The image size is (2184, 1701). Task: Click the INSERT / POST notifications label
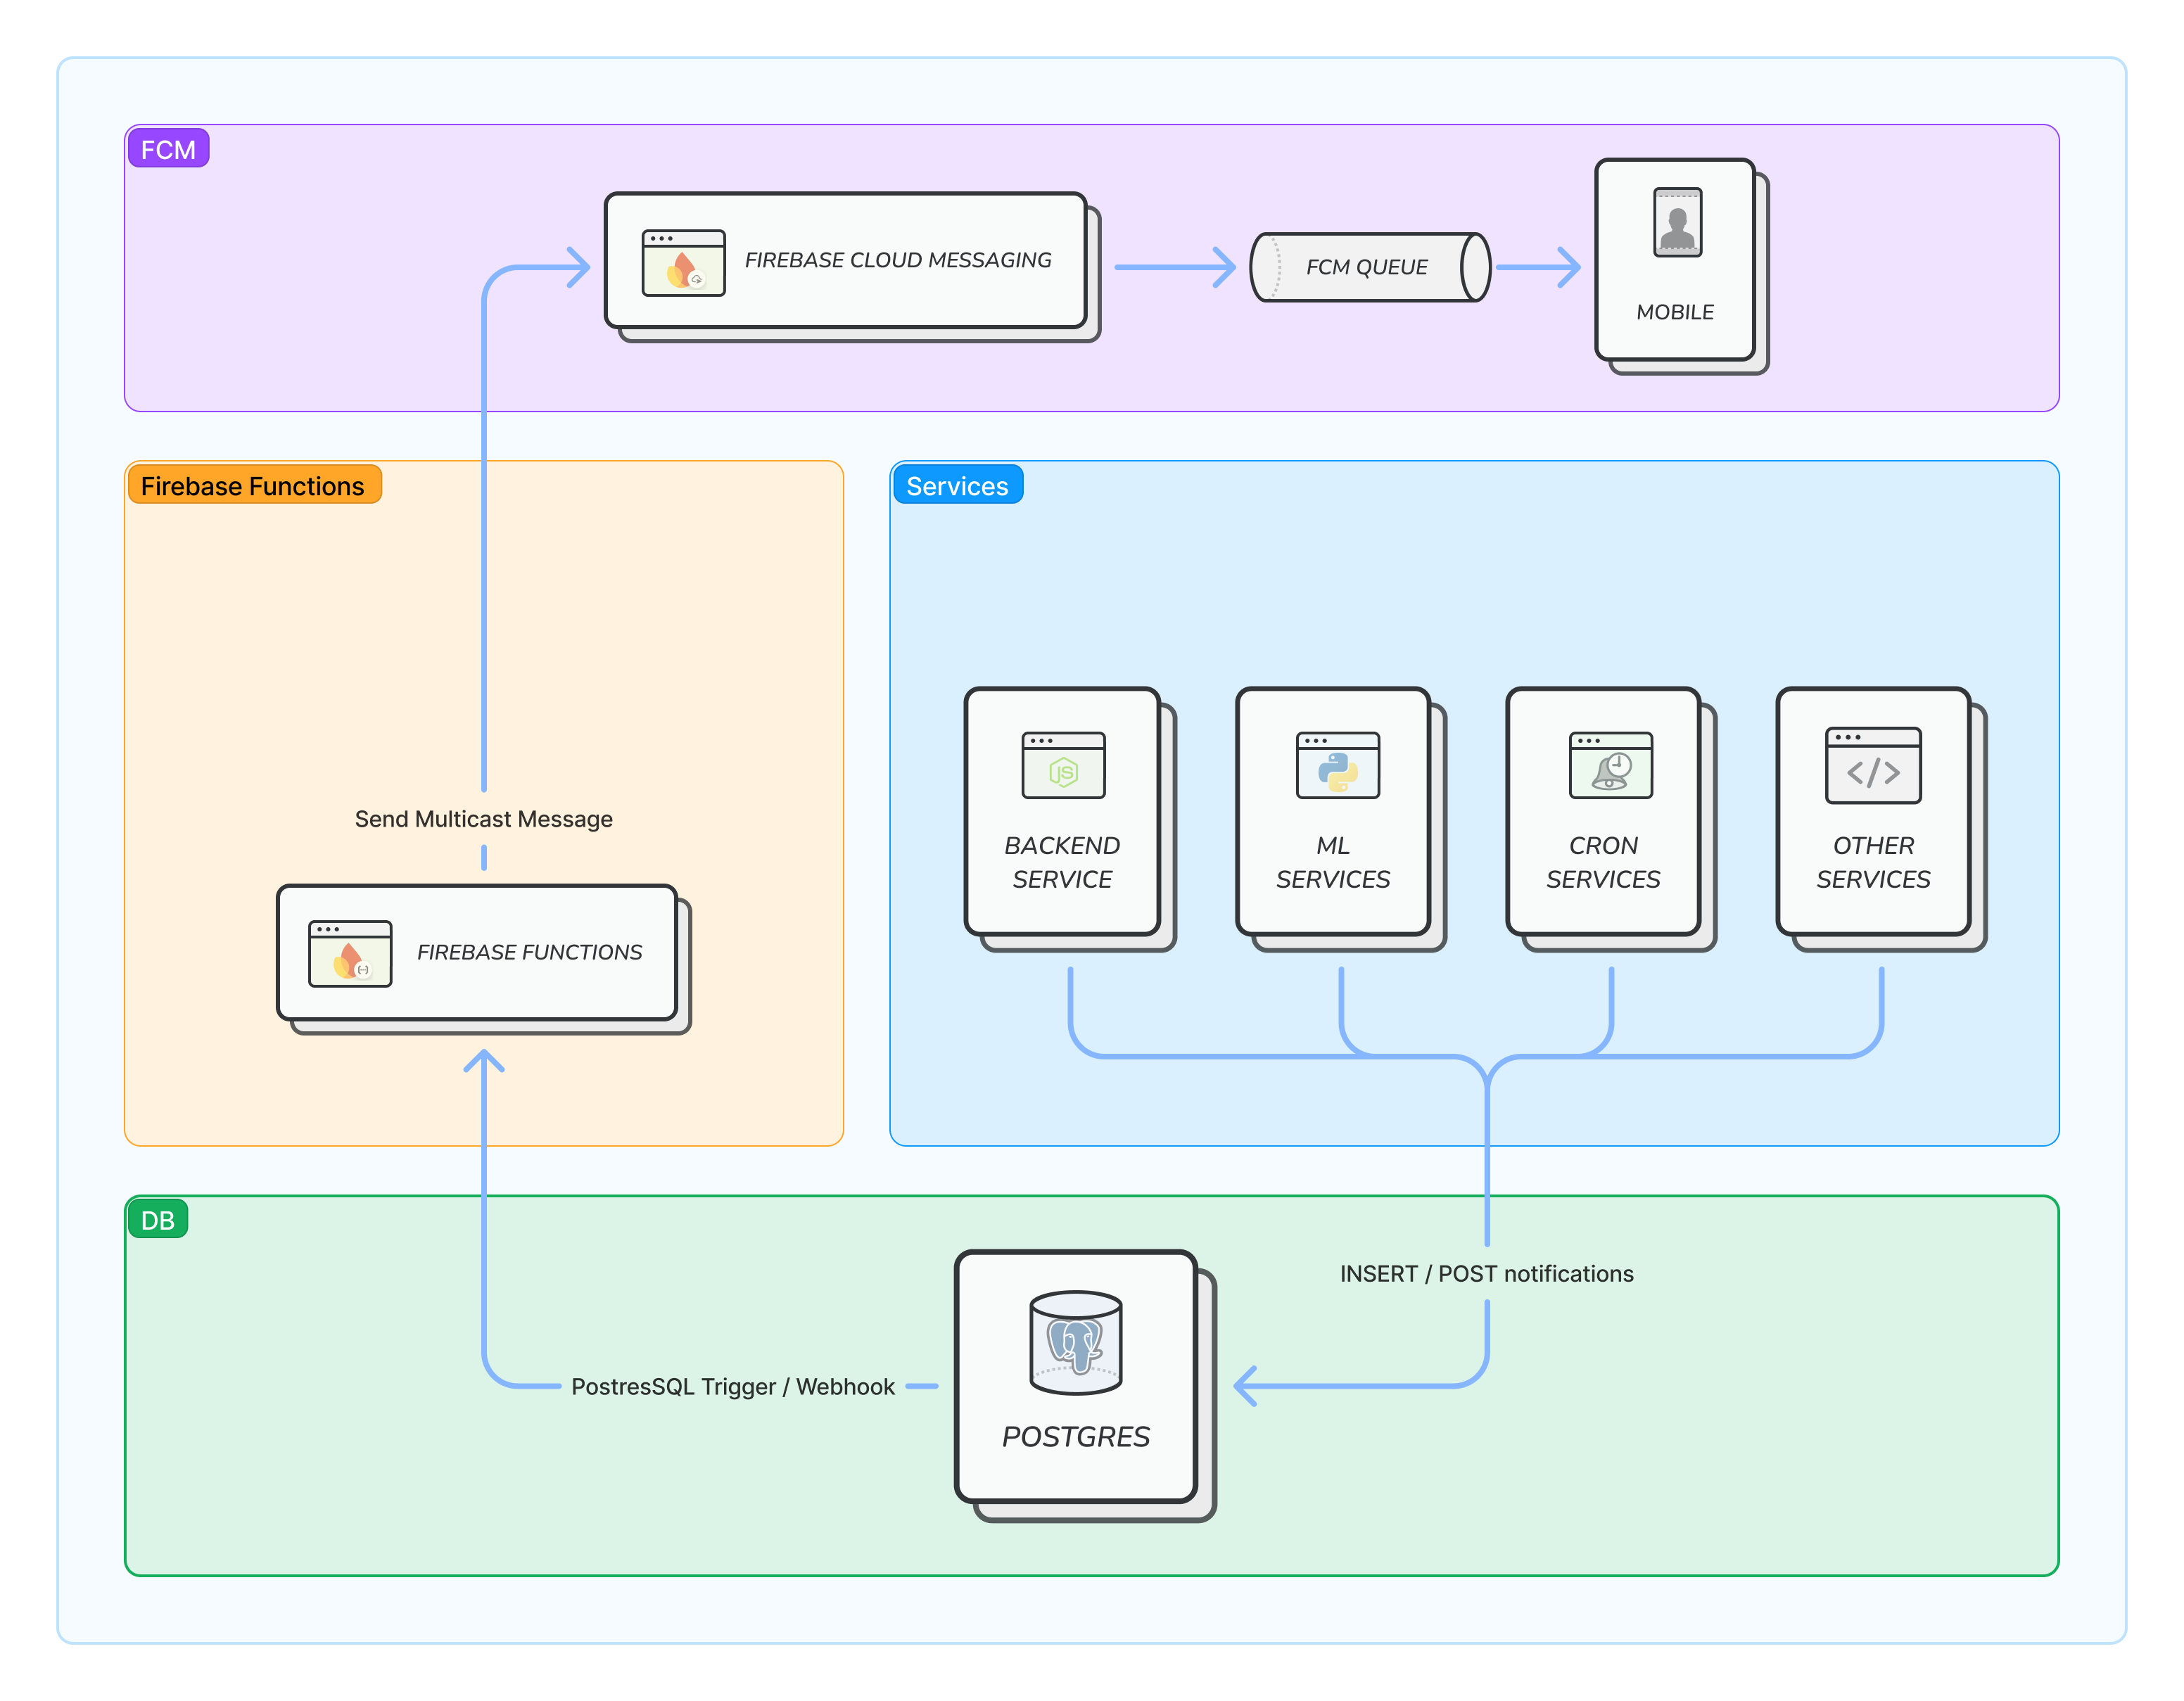[x=1486, y=1273]
